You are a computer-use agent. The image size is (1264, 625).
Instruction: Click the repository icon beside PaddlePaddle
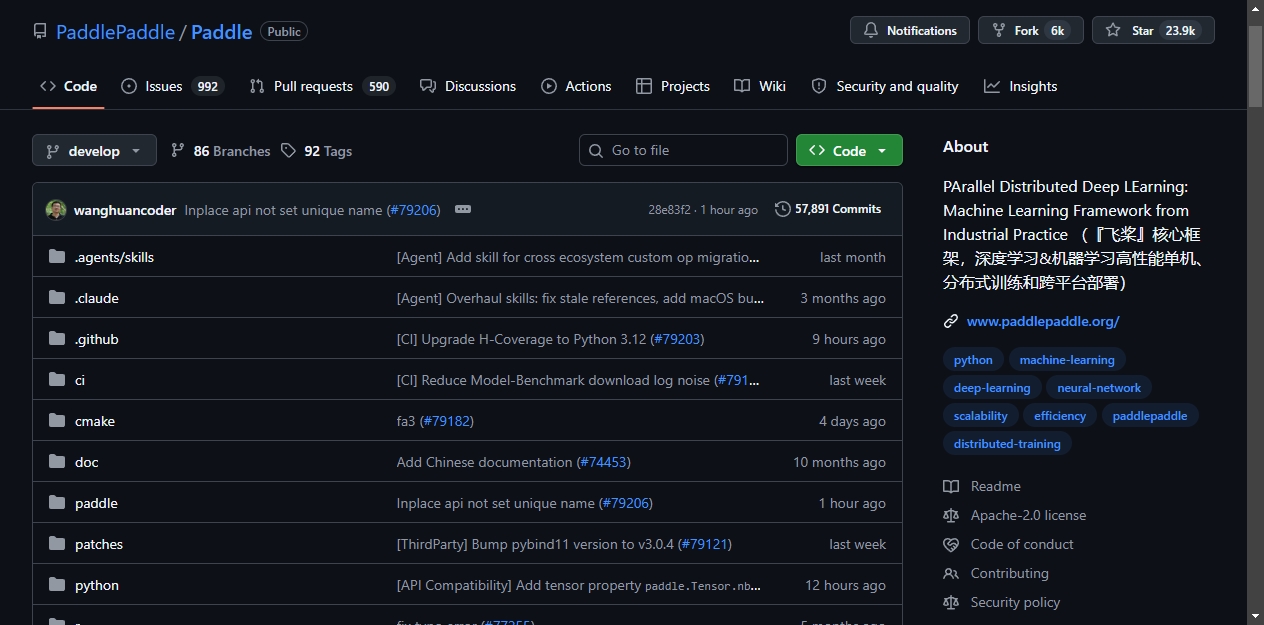(x=40, y=31)
